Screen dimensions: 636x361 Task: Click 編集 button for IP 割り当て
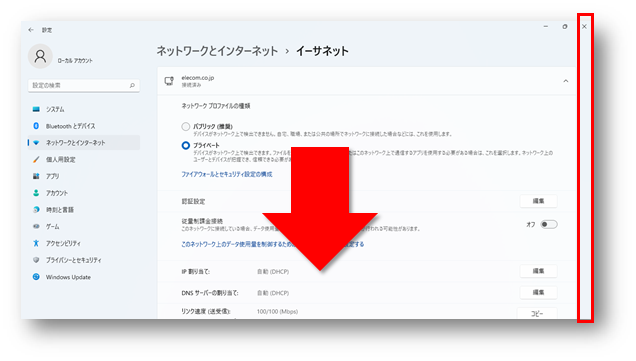[x=538, y=271]
